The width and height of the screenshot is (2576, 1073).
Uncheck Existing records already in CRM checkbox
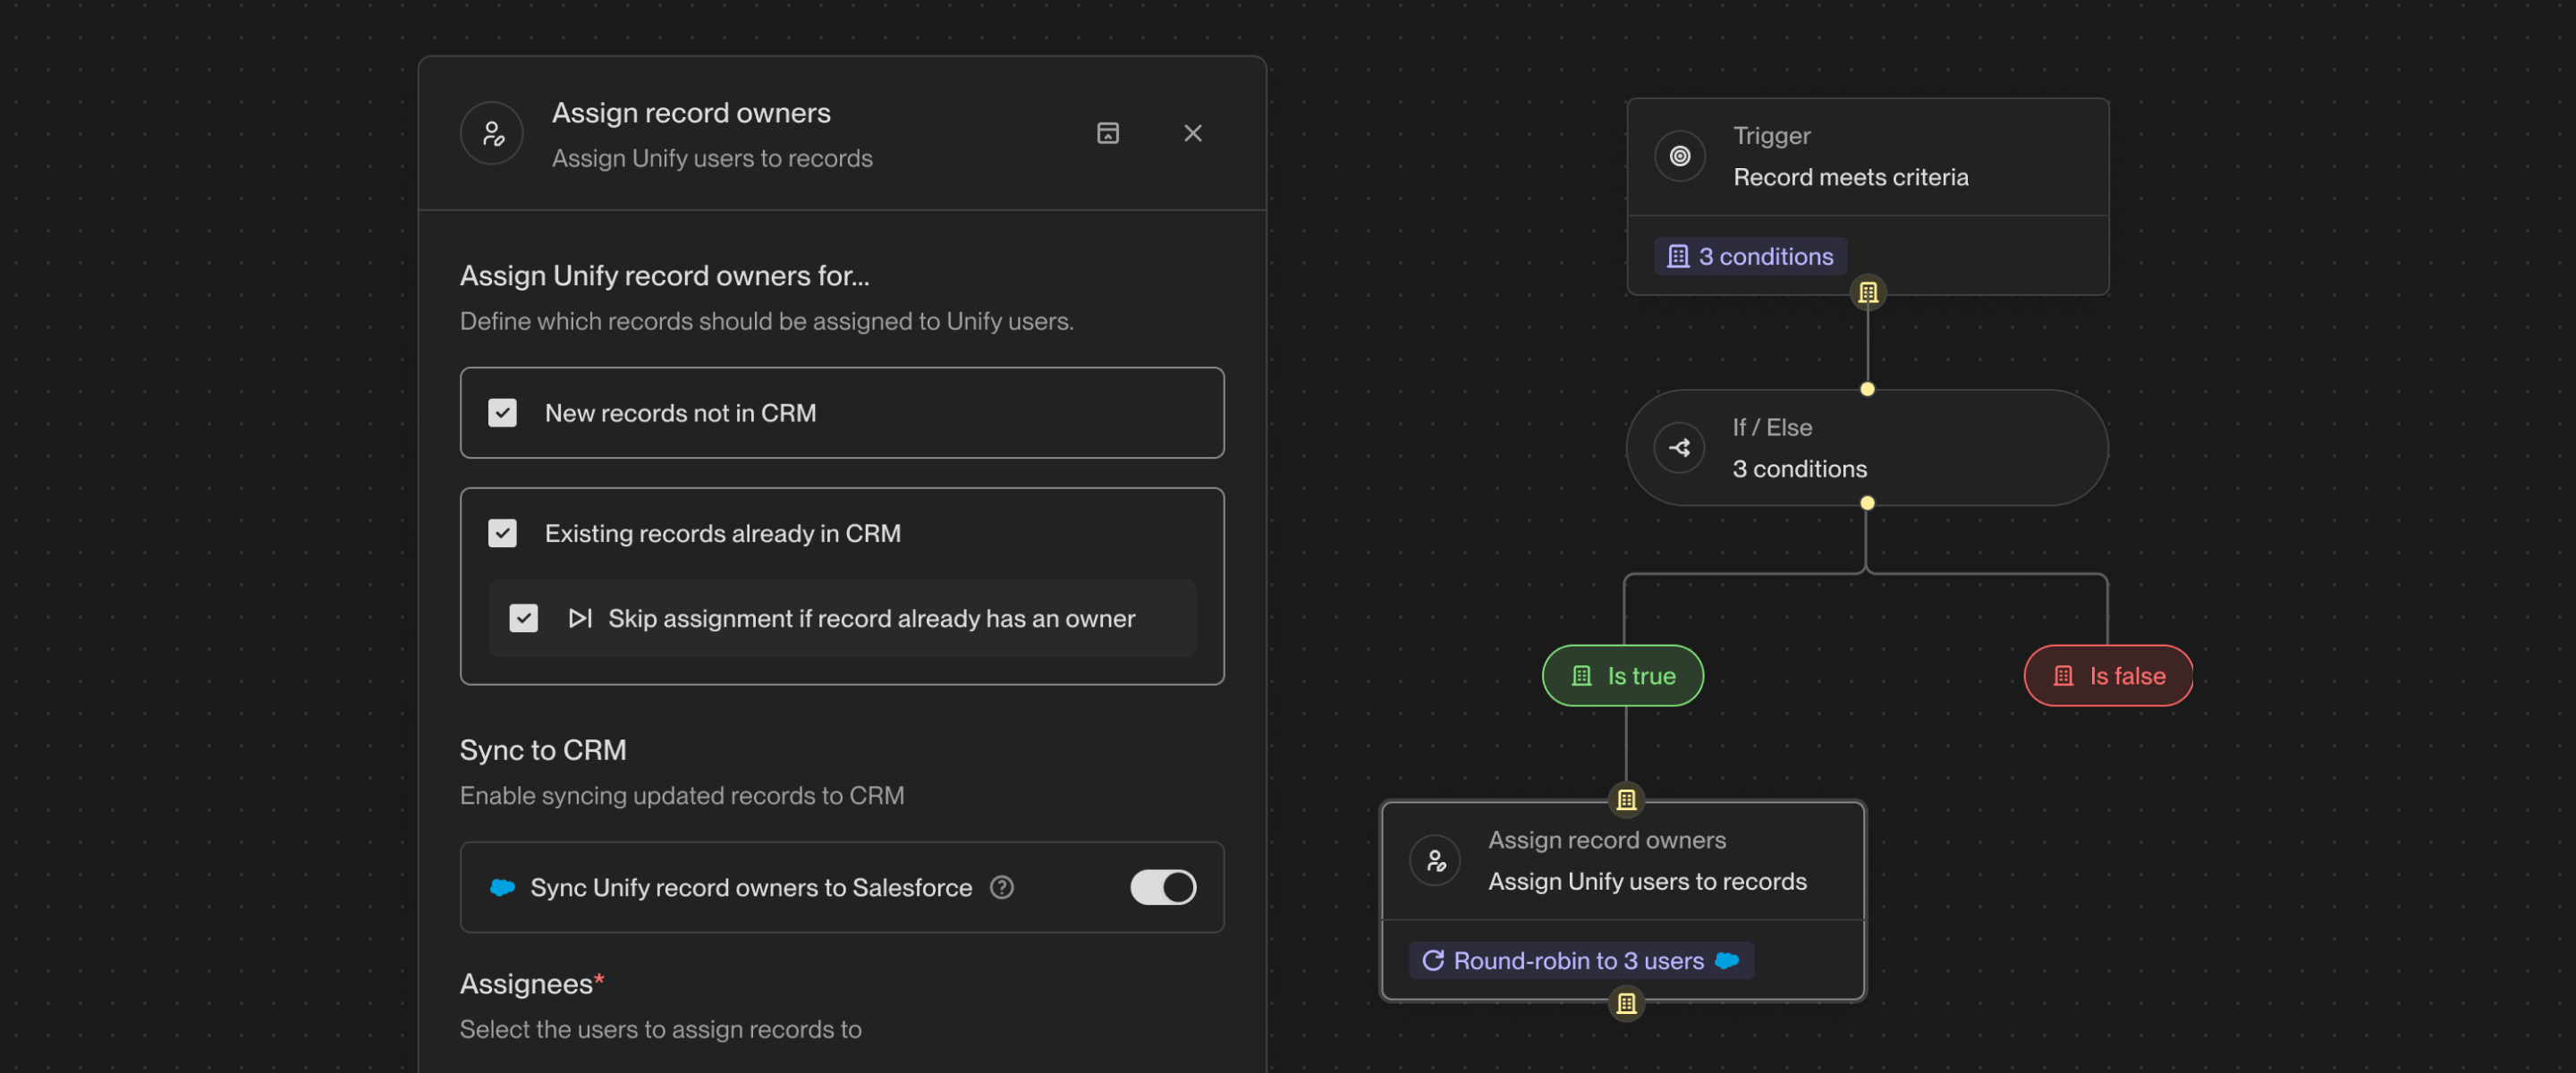pos(502,533)
